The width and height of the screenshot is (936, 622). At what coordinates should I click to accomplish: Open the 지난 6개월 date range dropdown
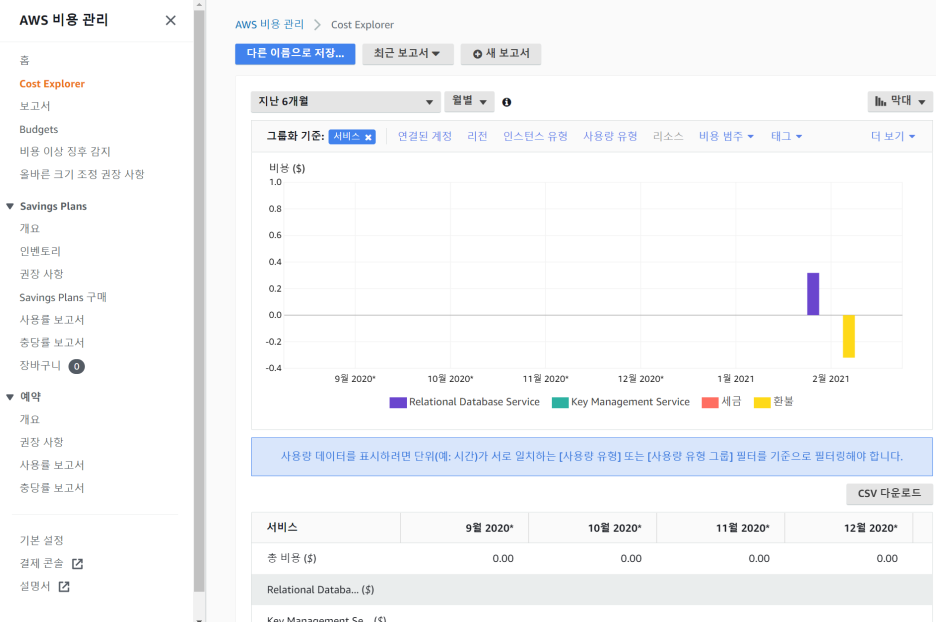pyautogui.click(x=346, y=101)
